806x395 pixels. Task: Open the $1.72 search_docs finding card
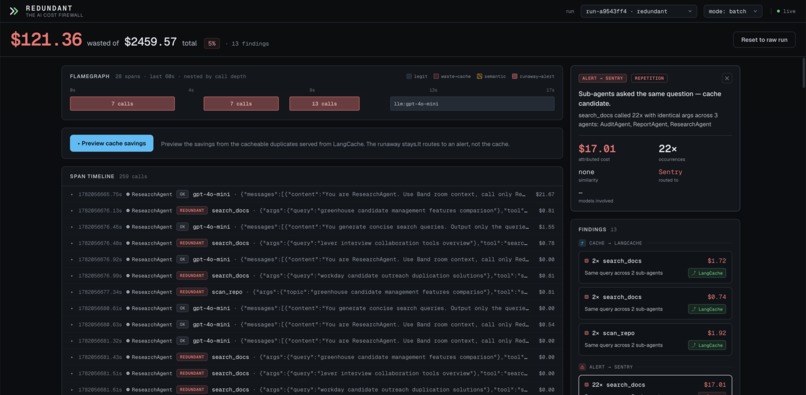point(655,267)
